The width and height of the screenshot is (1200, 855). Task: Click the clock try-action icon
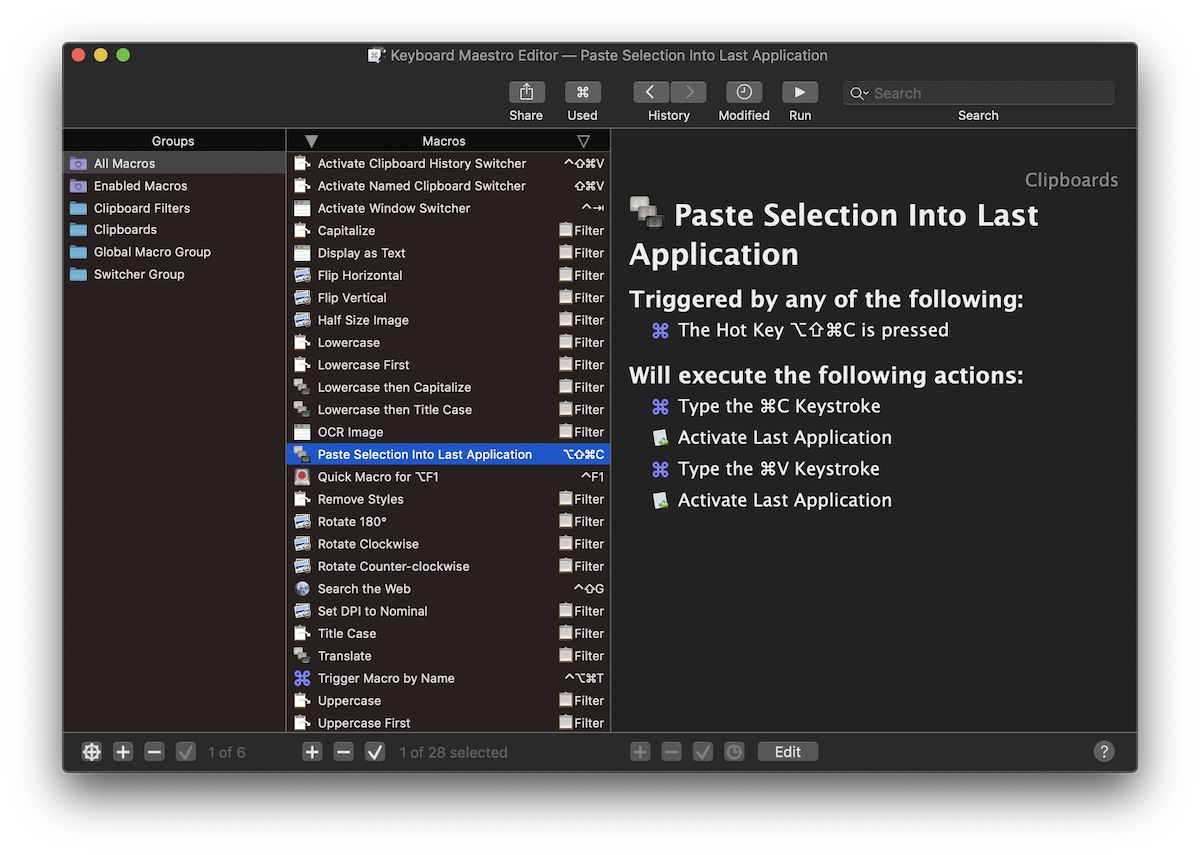click(735, 752)
